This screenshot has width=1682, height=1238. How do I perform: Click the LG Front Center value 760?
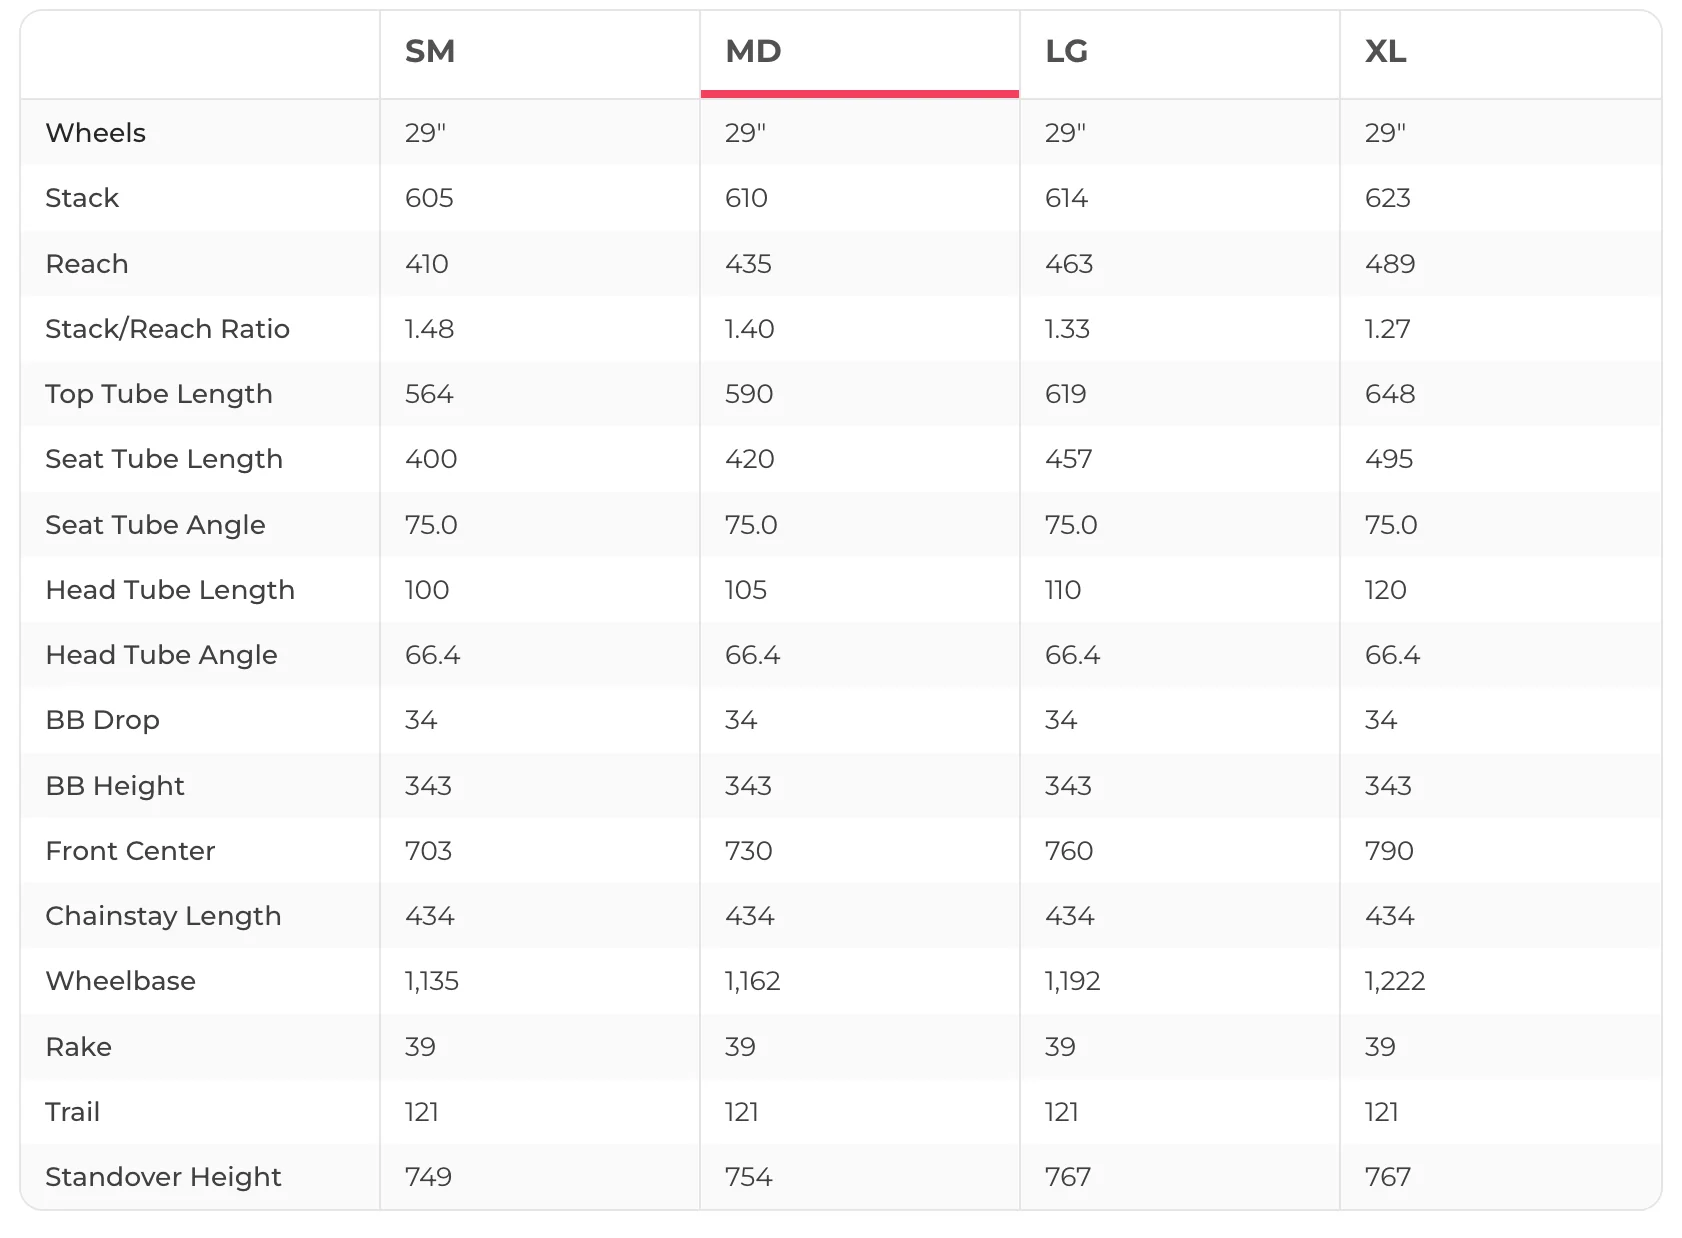pyautogui.click(x=1069, y=851)
